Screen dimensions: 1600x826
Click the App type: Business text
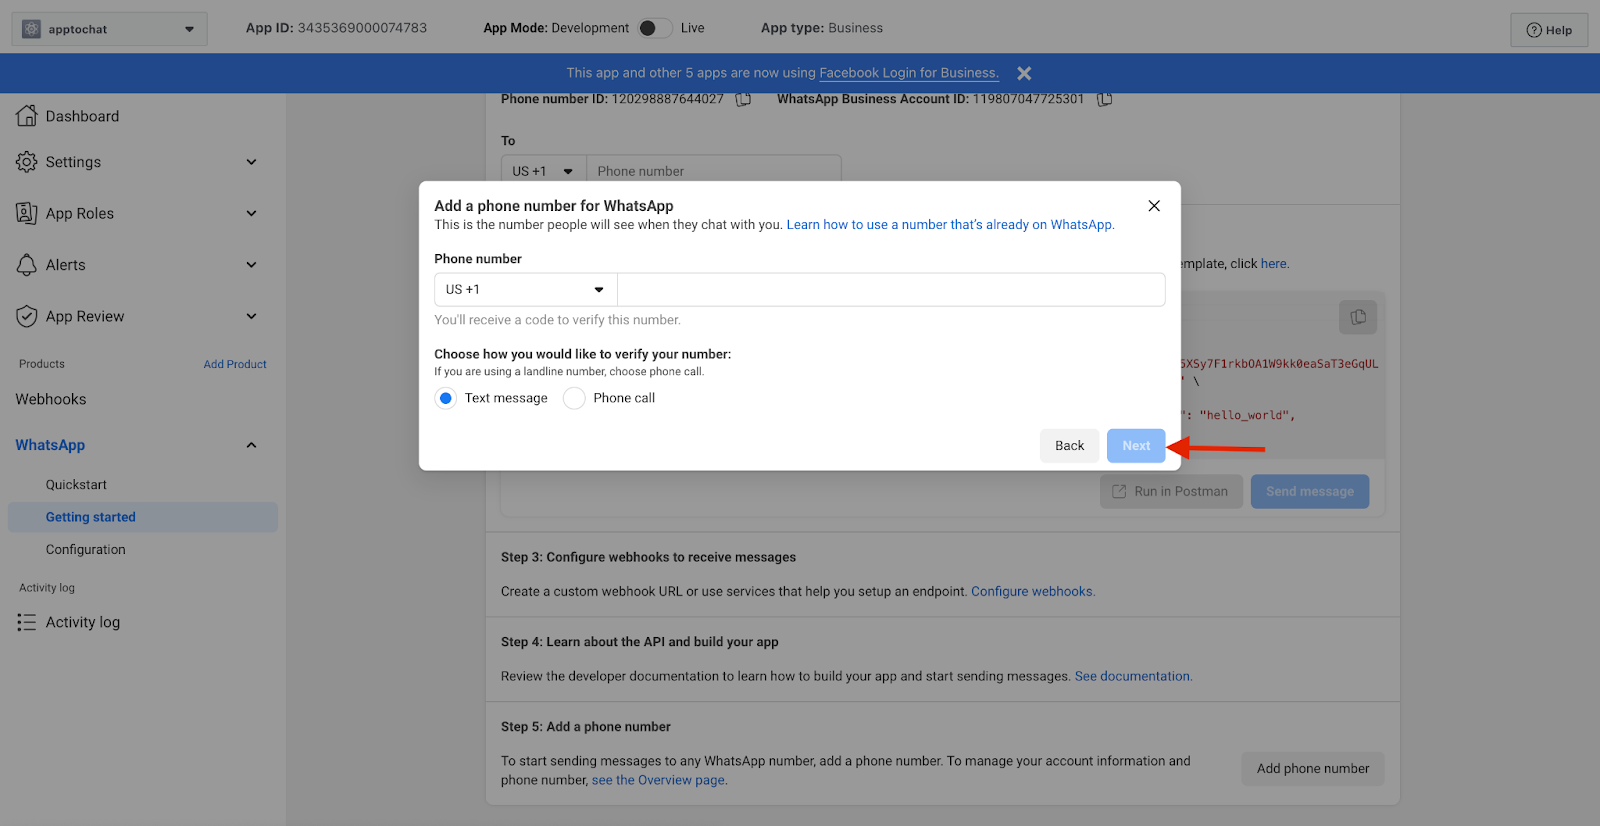(x=822, y=28)
